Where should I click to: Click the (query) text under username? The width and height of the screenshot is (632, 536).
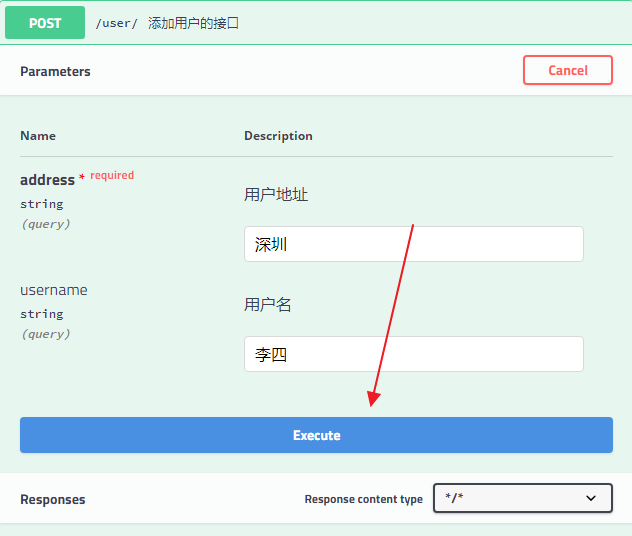[46, 334]
